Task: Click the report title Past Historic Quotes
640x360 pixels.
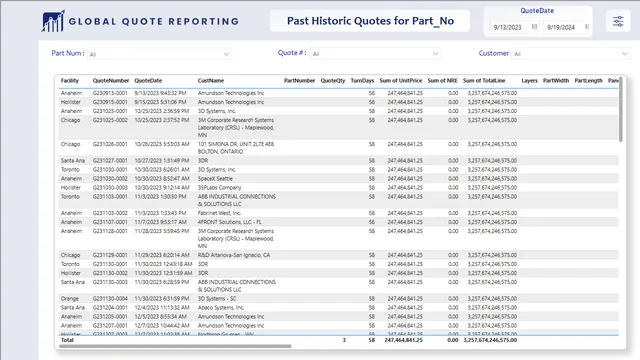Action: [370, 21]
